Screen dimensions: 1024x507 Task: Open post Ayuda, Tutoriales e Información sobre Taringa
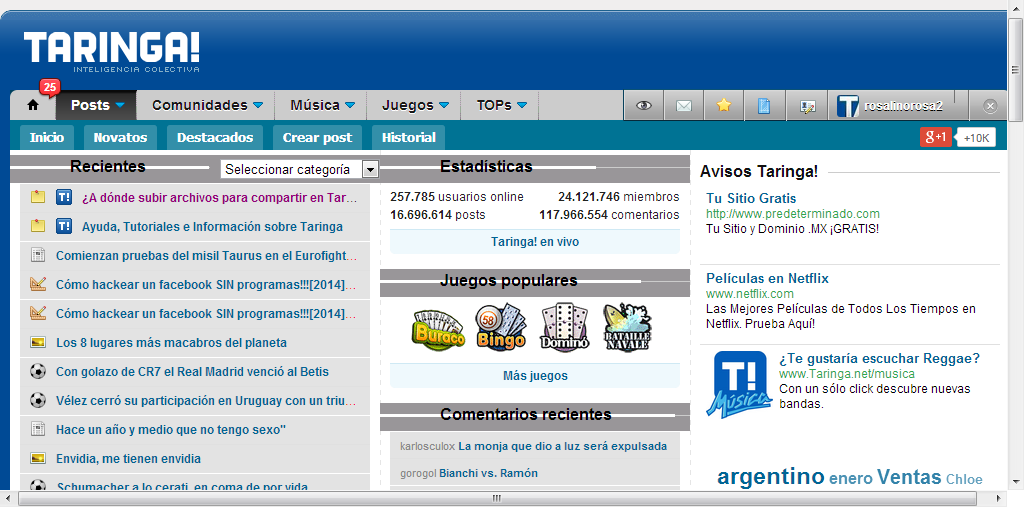click(x=212, y=227)
